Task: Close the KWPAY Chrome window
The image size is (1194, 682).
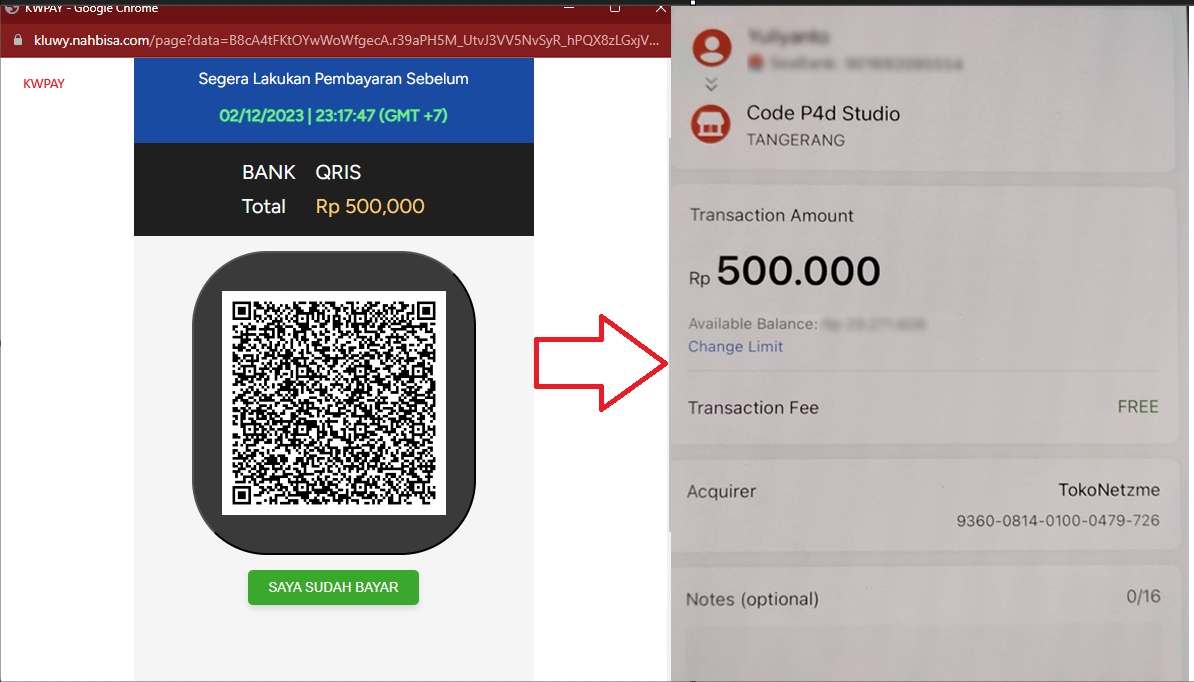Action: click(x=660, y=8)
